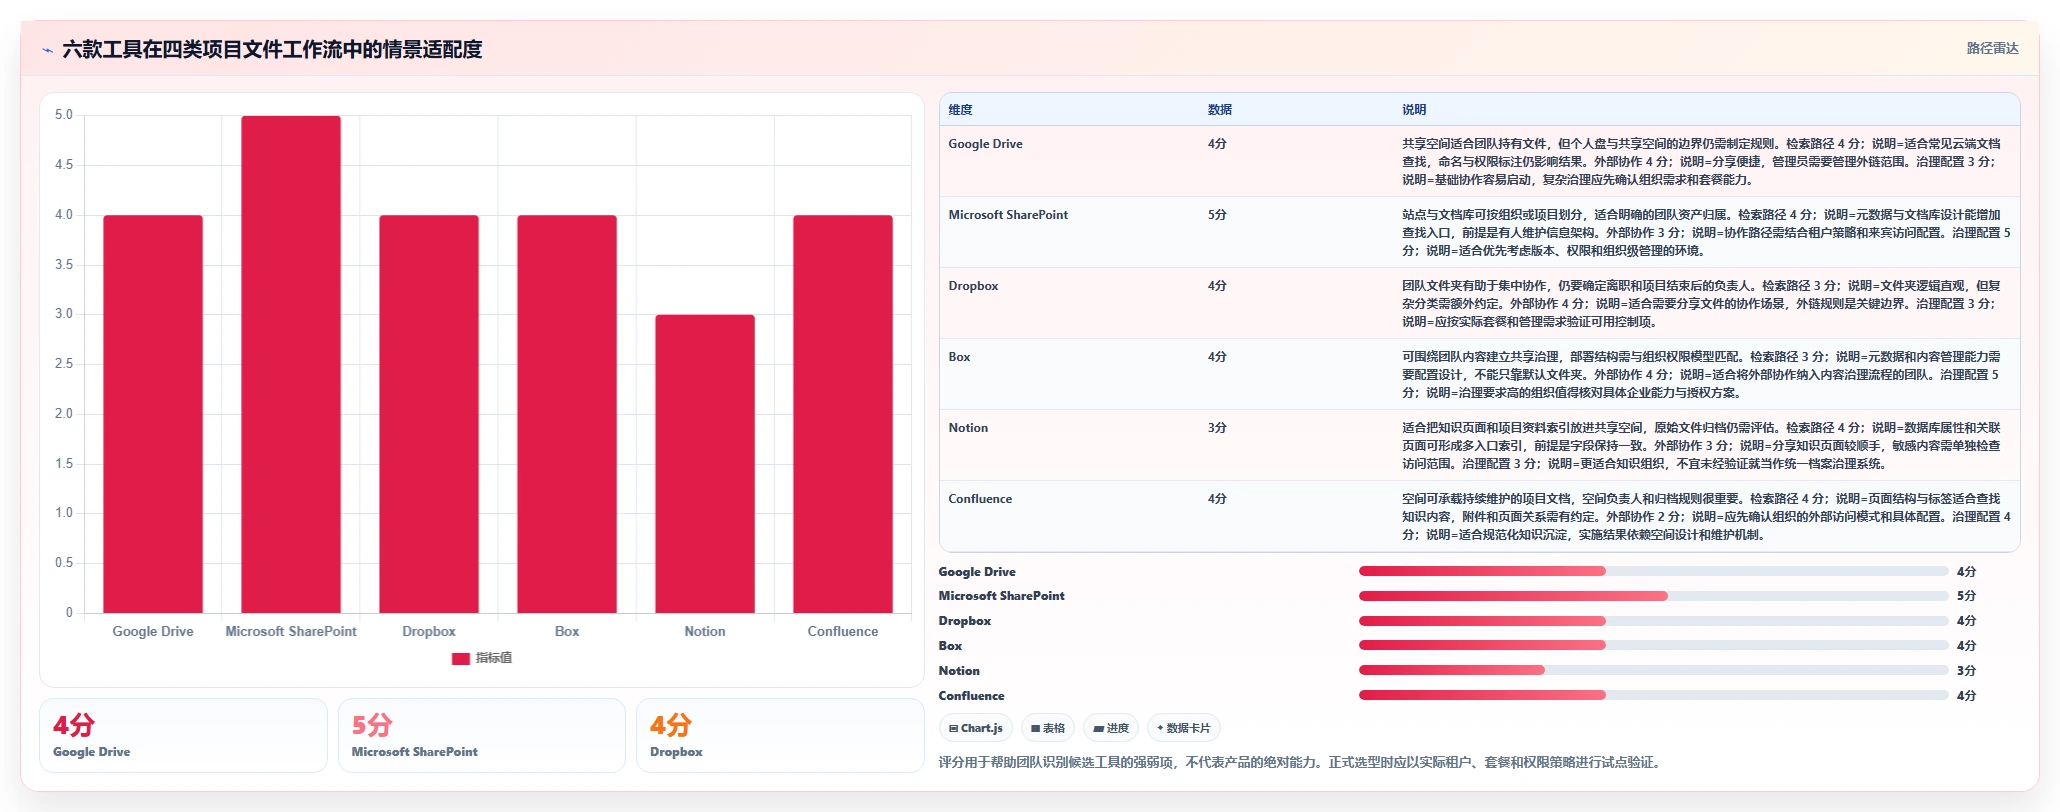
Task: Click the Microsoft SharePoint label in progress list
Action: (1001, 596)
